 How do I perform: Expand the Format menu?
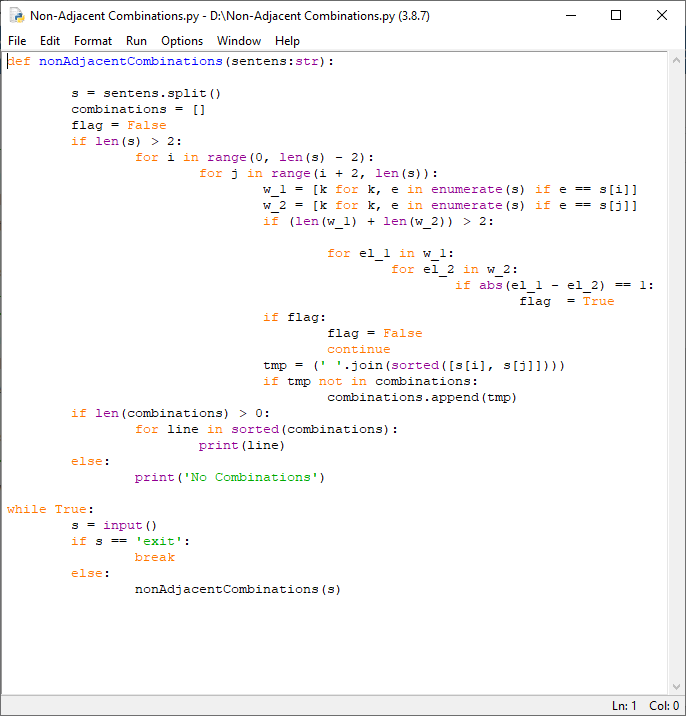coord(93,41)
